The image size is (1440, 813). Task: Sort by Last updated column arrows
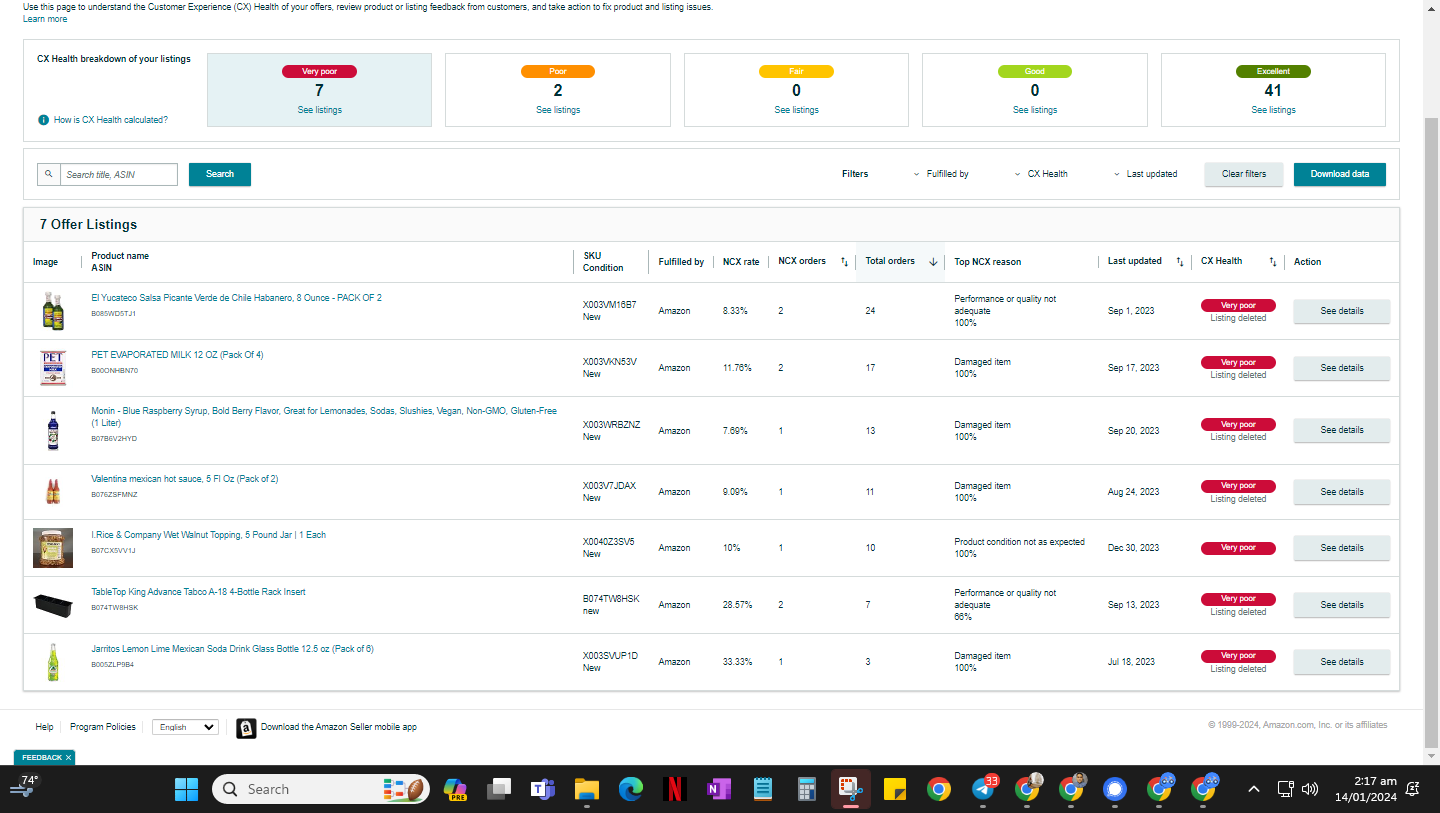pyautogui.click(x=1180, y=262)
